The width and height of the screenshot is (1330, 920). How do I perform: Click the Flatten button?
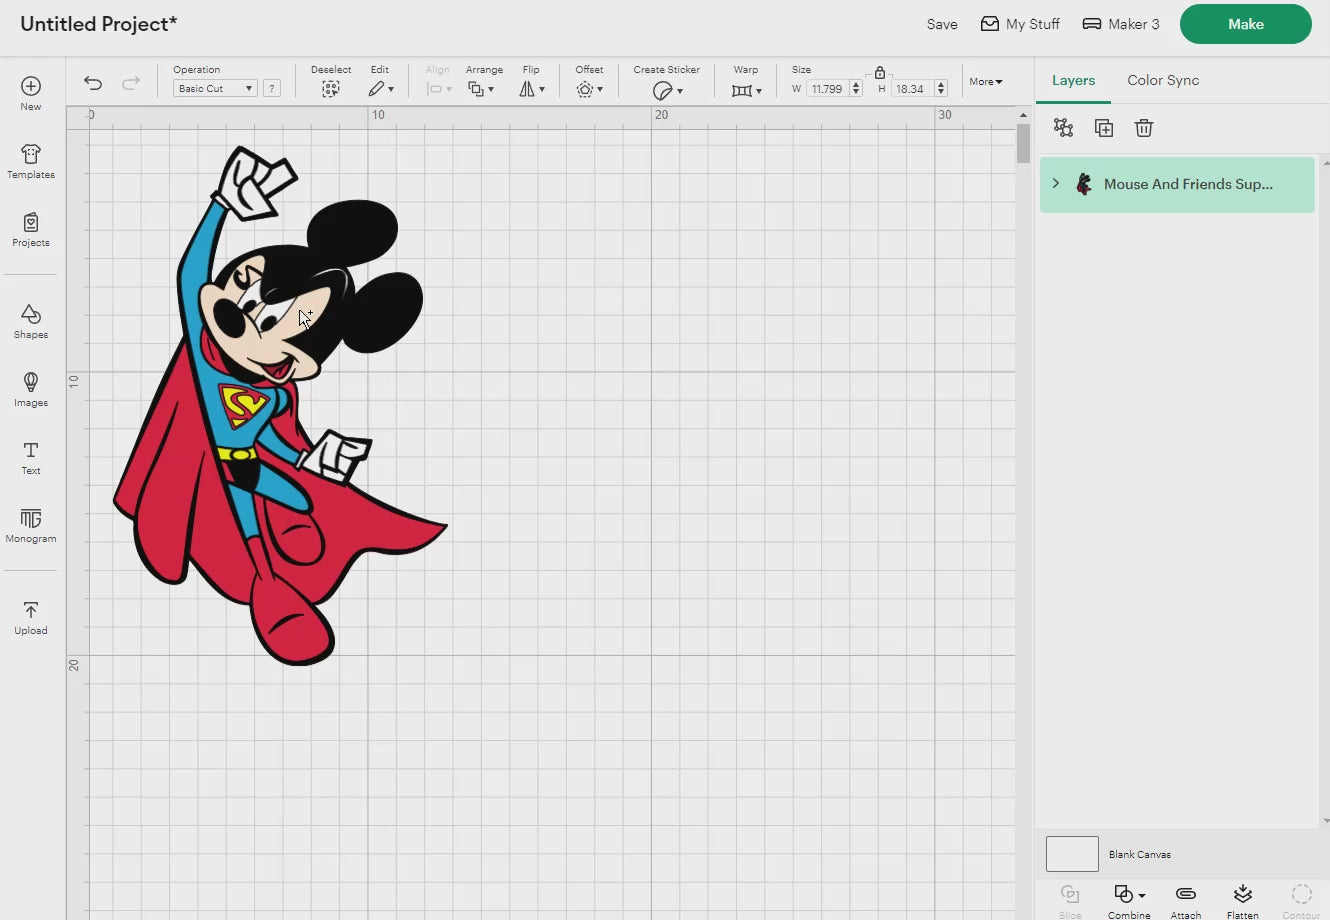tap(1243, 900)
